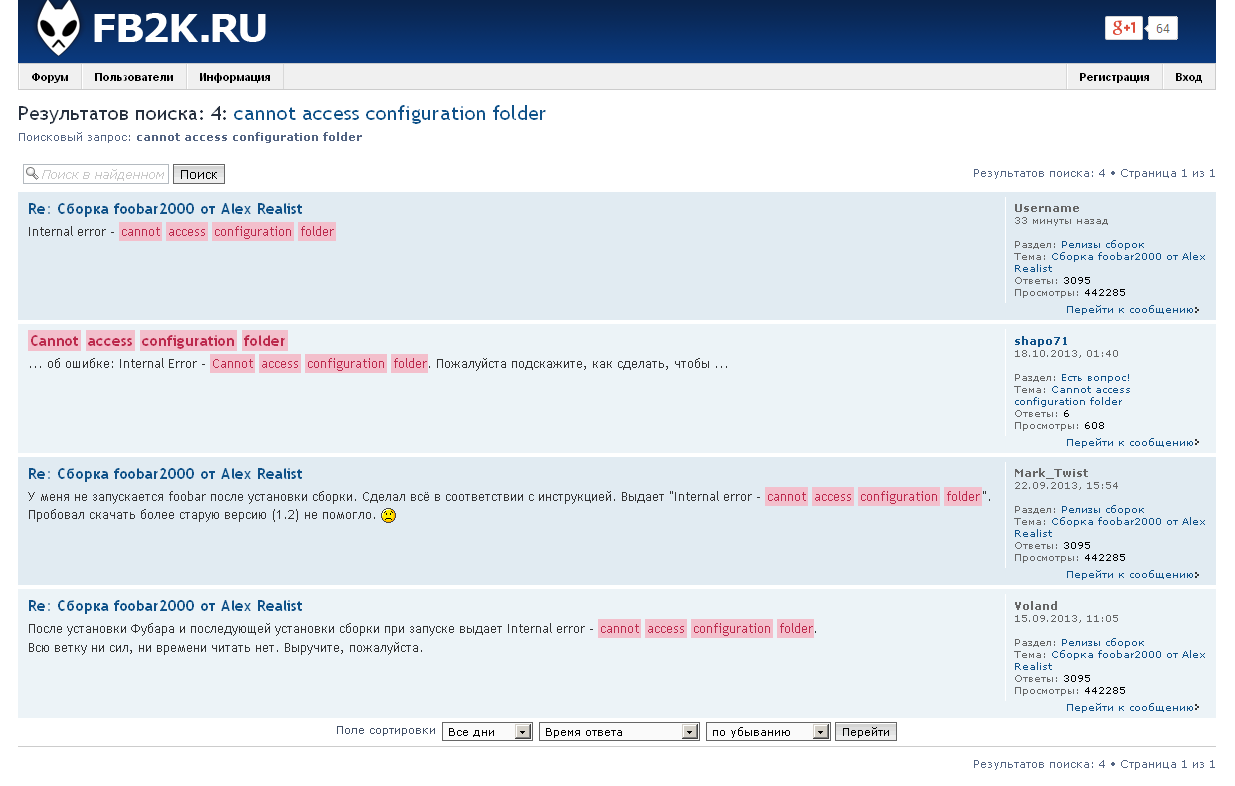The width and height of the screenshot is (1235, 786).
Task: Open the result title posted by Voland
Action: point(165,606)
